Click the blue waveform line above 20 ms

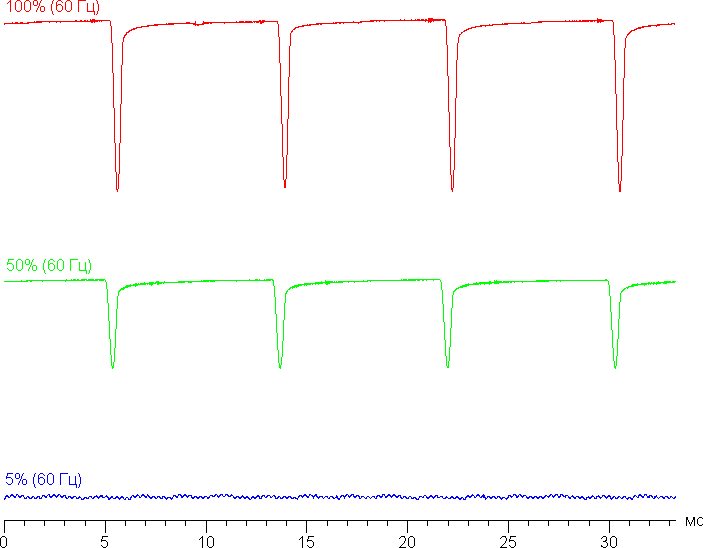point(407,496)
